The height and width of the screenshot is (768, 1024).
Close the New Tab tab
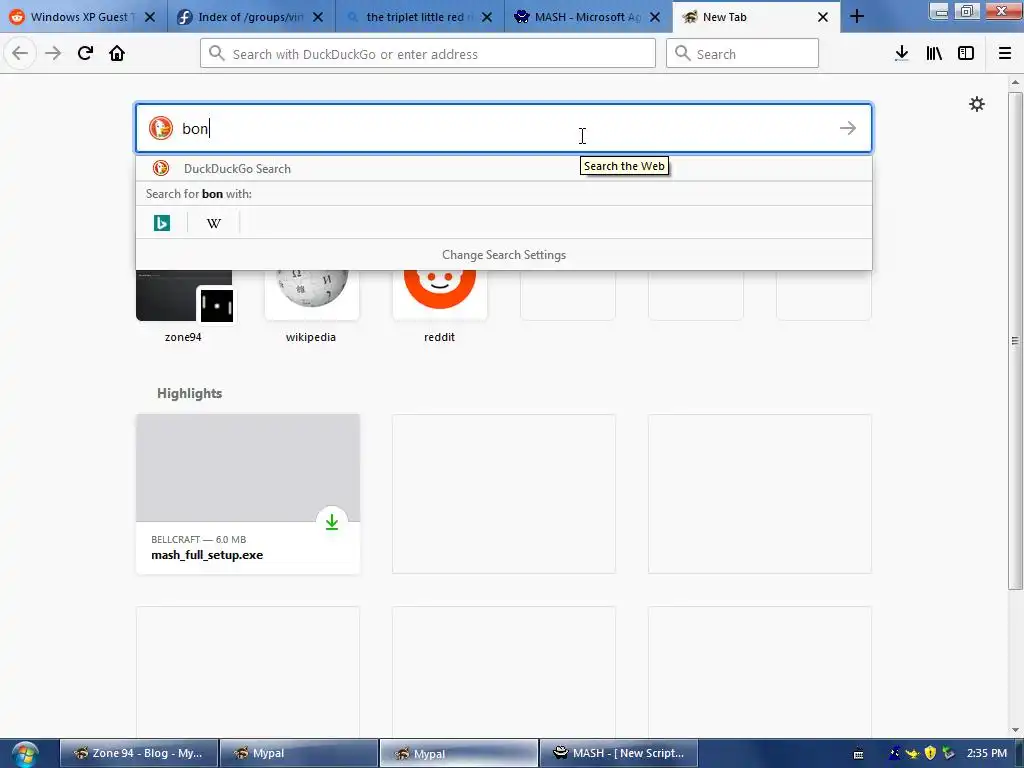[823, 17]
